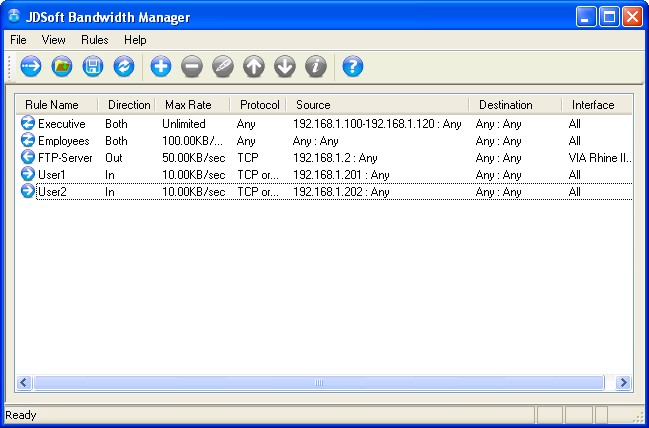The image size is (649, 428).
Task: Add a new rule with plus icon
Action: (x=161, y=67)
